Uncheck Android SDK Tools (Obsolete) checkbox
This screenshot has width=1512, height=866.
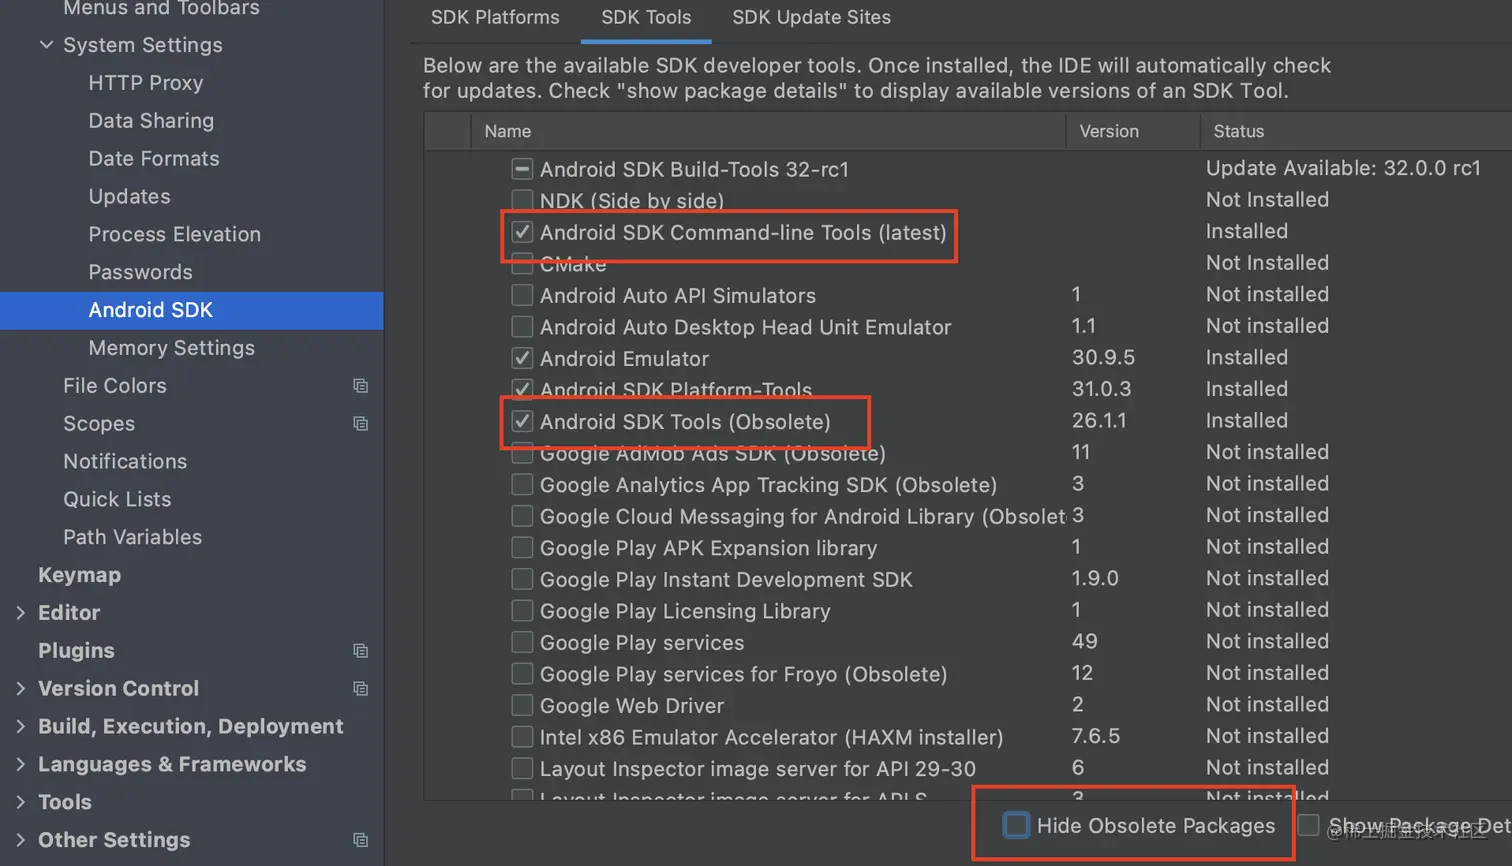[x=522, y=422]
